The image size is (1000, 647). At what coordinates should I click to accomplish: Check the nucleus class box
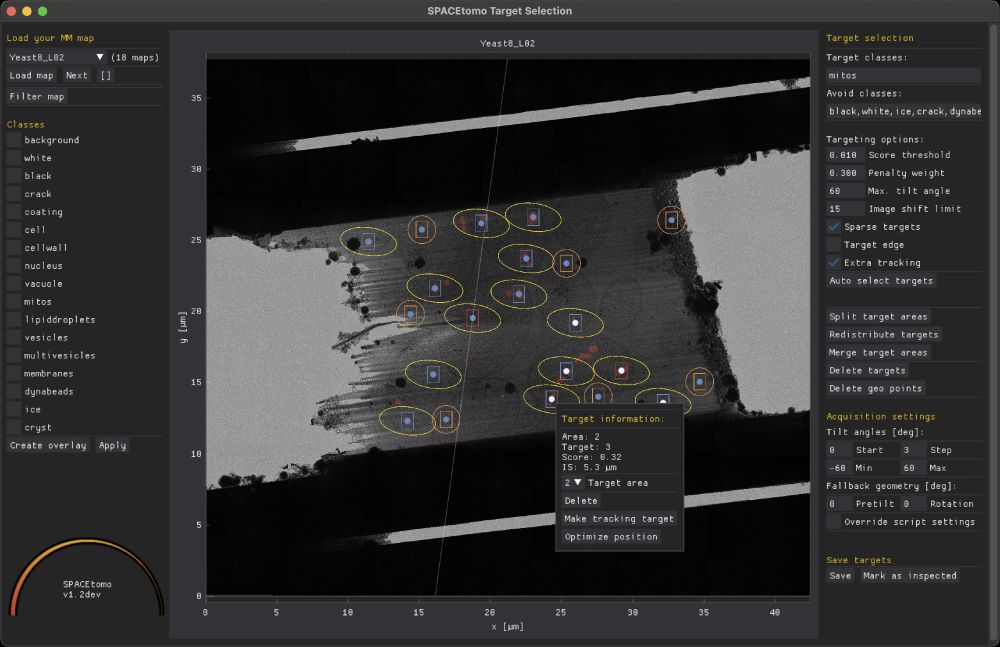(x=13, y=265)
